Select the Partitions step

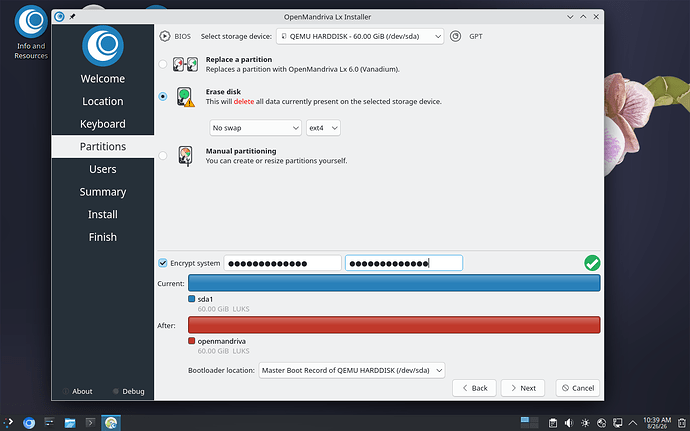coord(103,147)
